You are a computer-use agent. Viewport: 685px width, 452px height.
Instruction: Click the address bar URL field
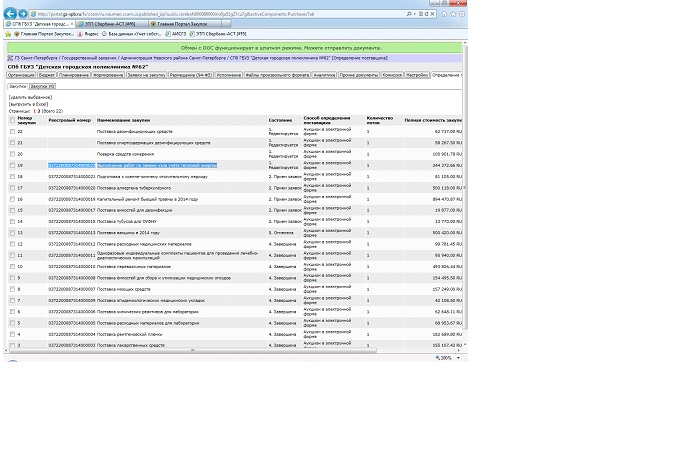[x=216, y=14]
